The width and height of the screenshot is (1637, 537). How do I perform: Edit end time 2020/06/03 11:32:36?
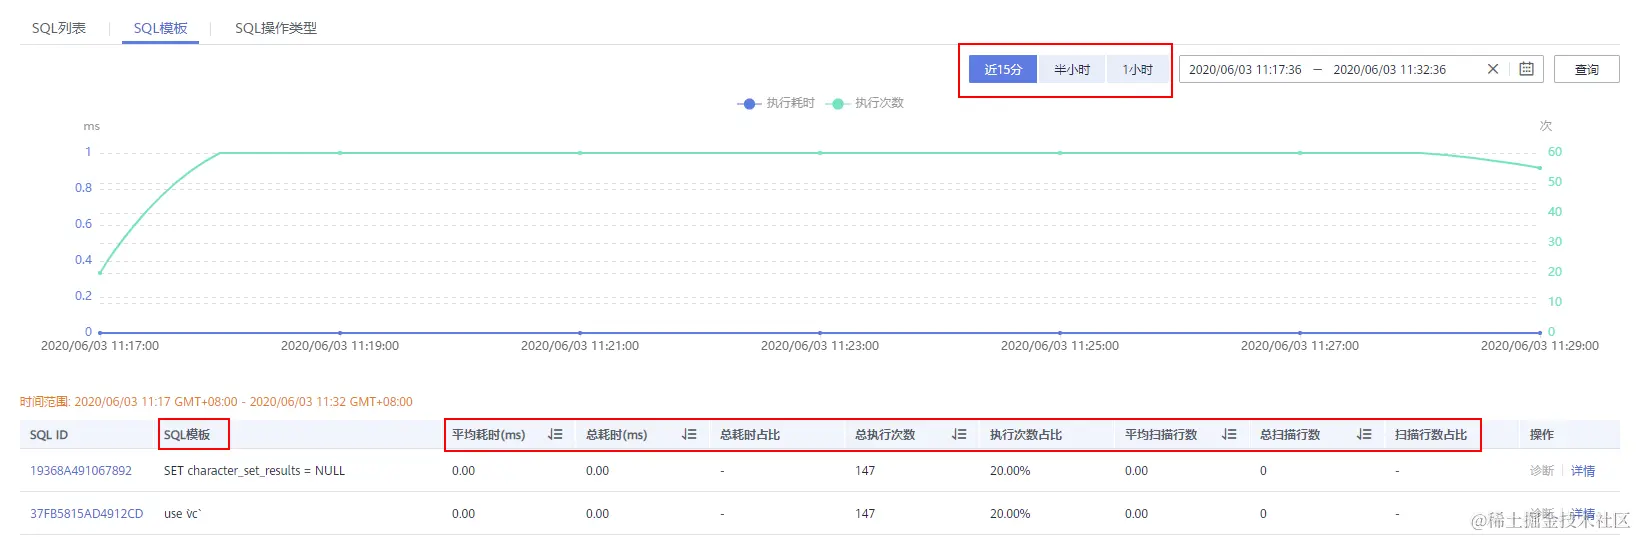(x=1389, y=69)
